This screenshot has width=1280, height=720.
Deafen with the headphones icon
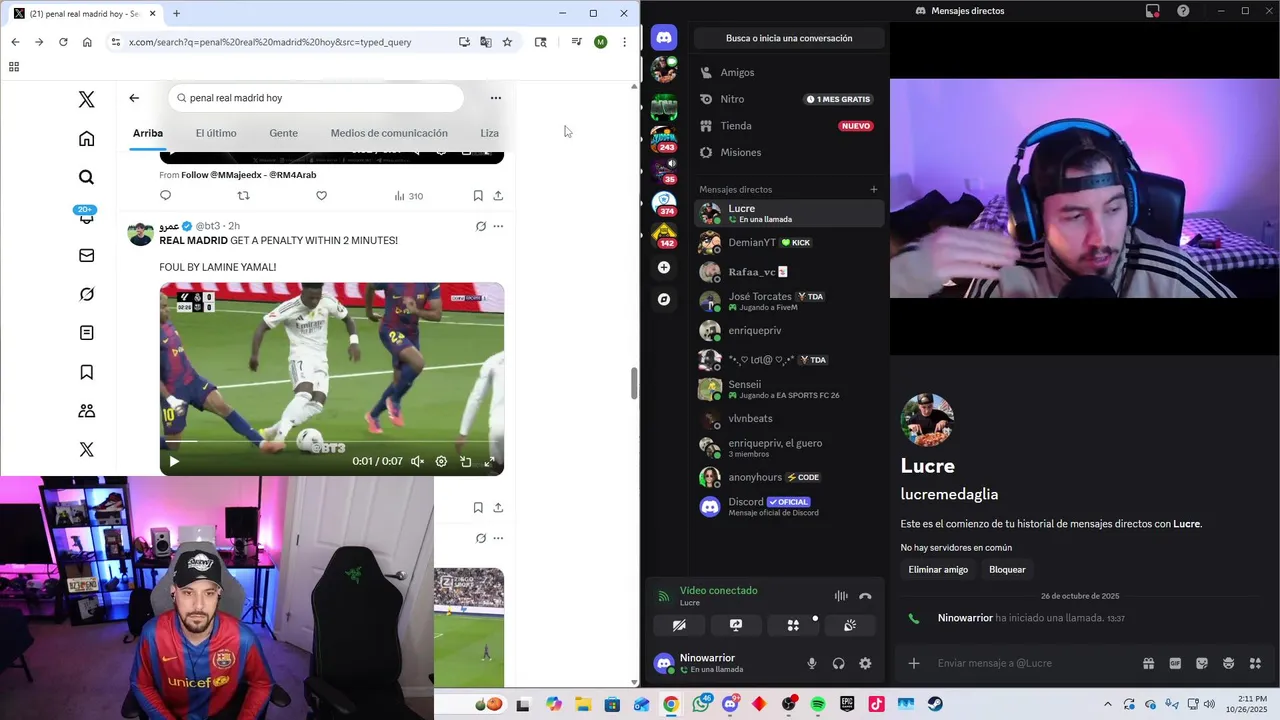coord(838,663)
